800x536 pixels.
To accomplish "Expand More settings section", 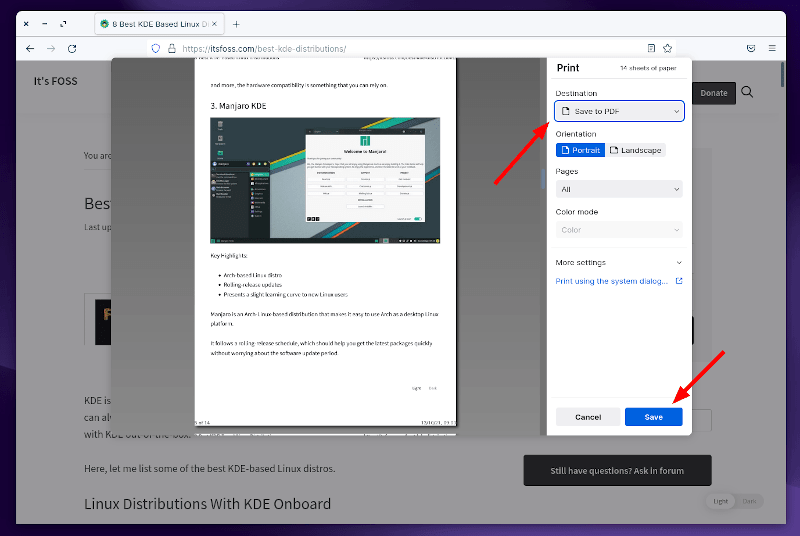I will [x=619, y=262].
